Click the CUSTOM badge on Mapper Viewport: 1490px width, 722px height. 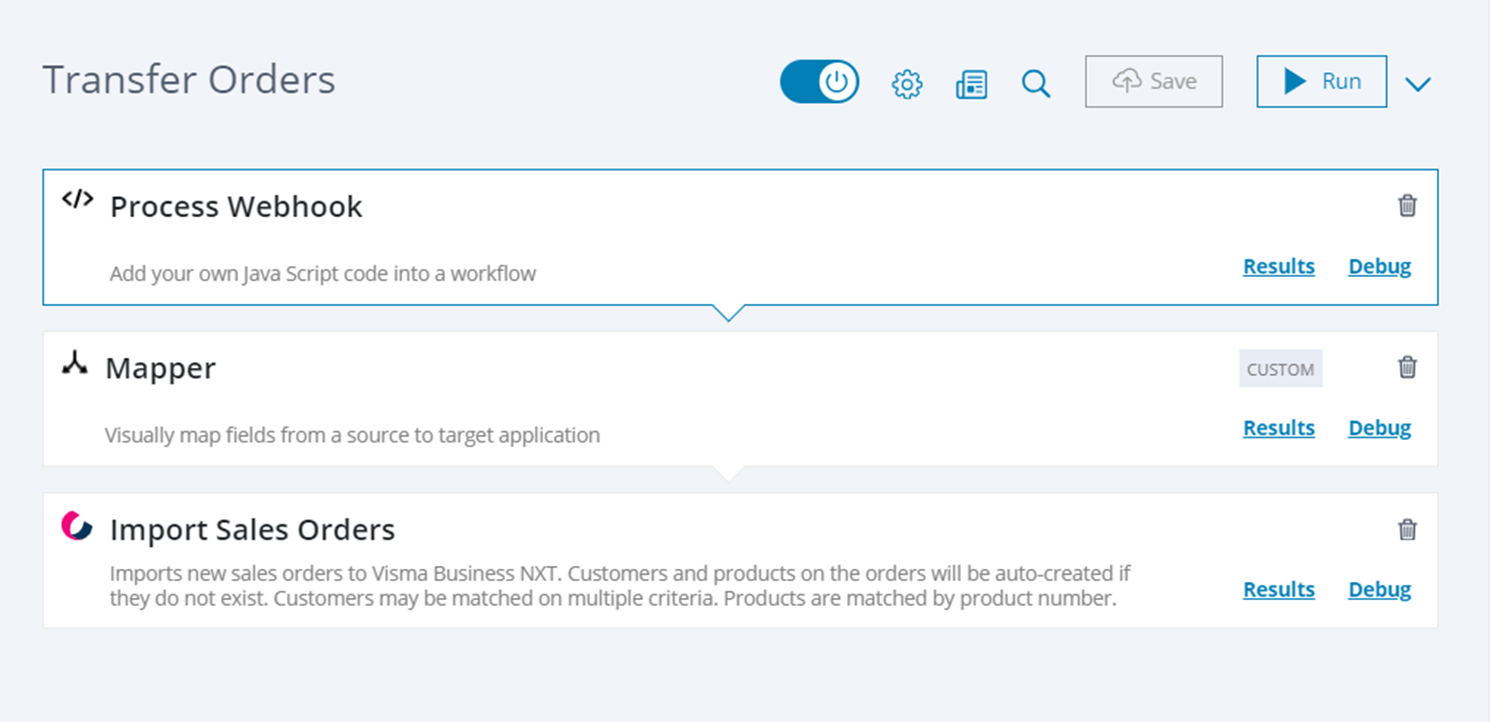[1280, 369]
